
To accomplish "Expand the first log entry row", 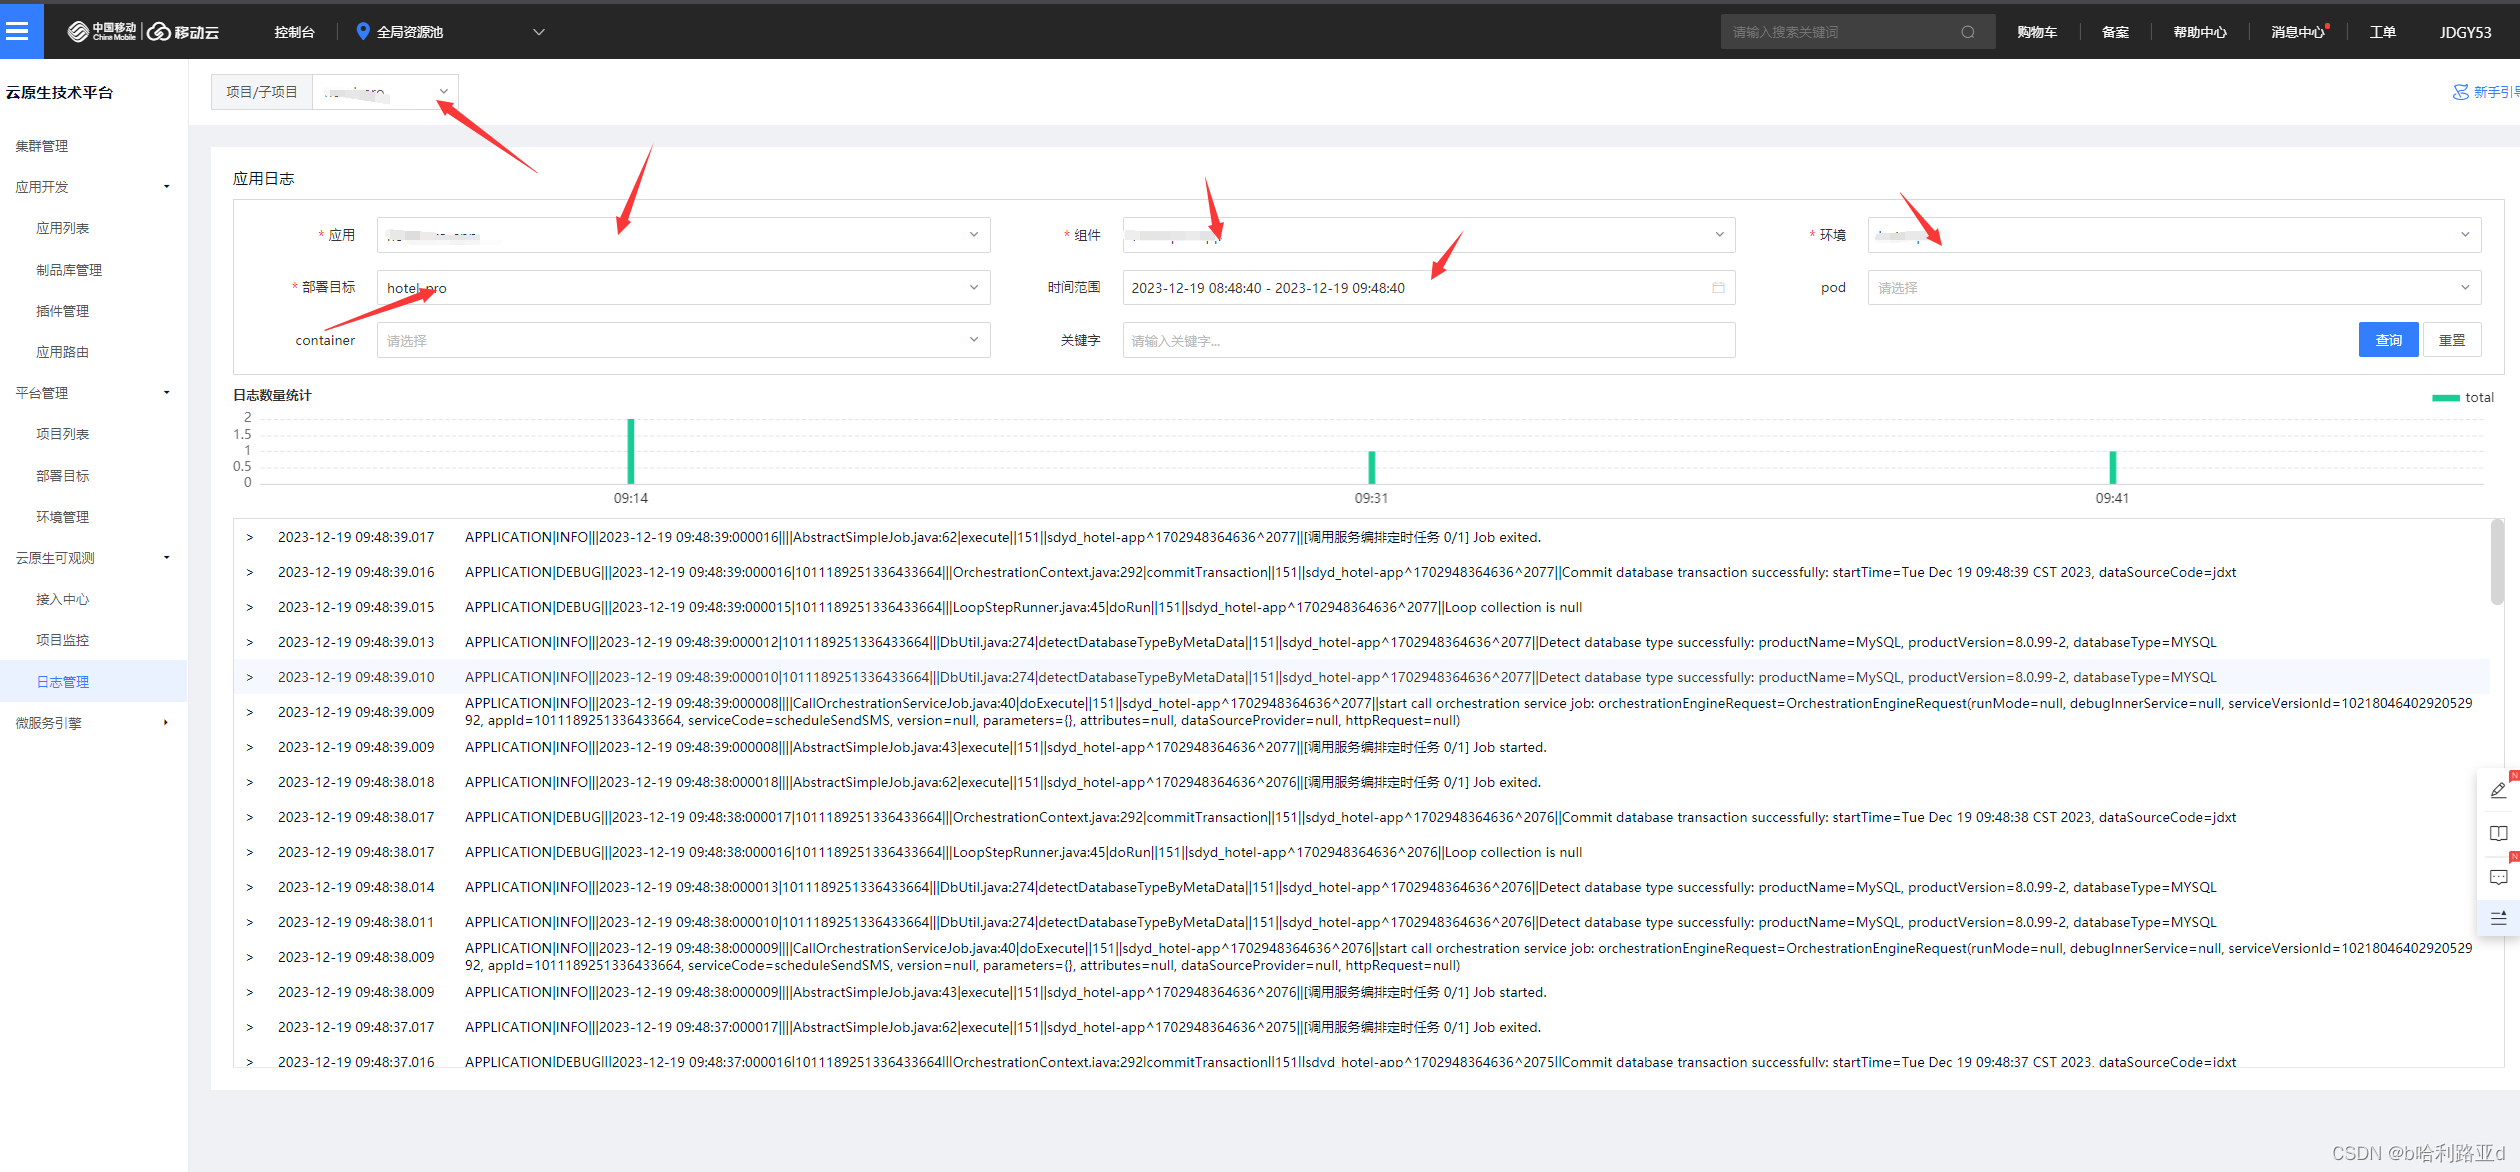I will pos(250,538).
